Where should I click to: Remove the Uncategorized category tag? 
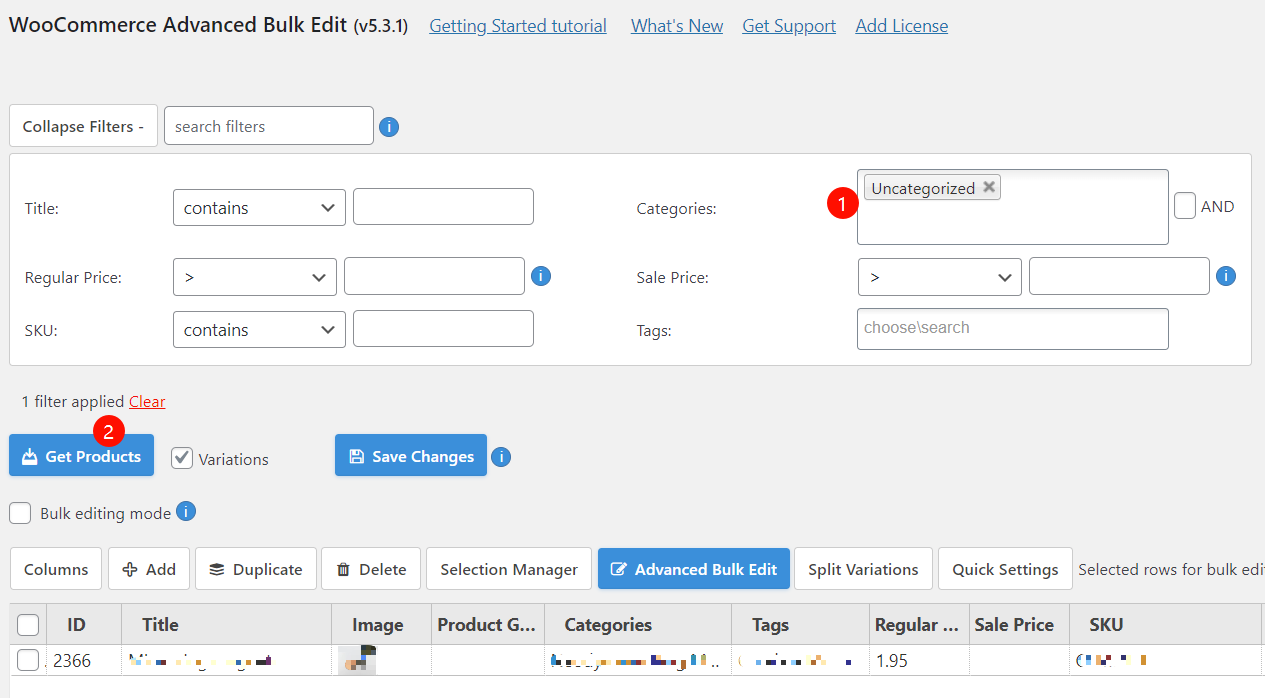(x=989, y=187)
